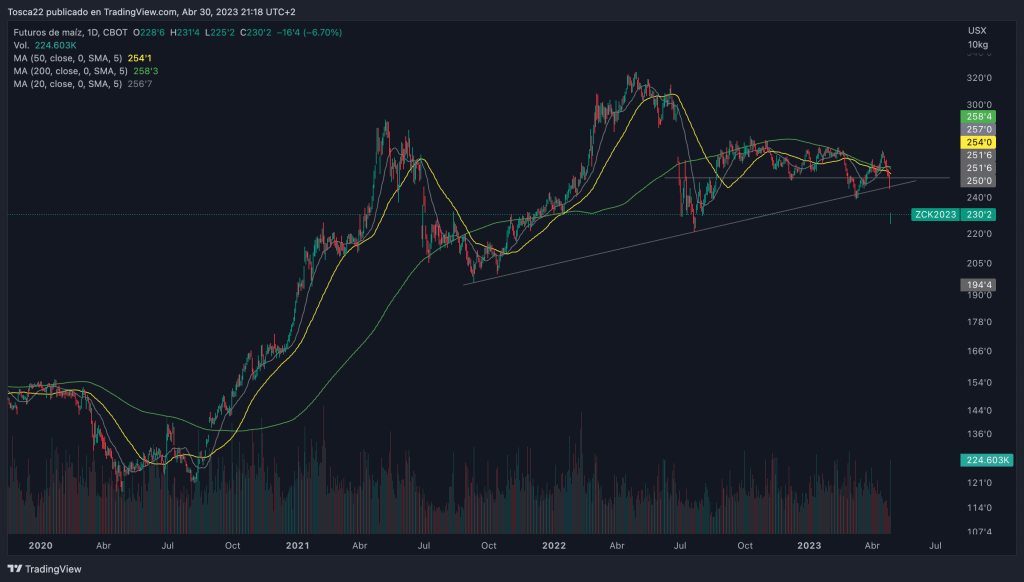This screenshot has height=582, width=1024.
Task: Click the TradingView text in footer
Action: pos(52,570)
